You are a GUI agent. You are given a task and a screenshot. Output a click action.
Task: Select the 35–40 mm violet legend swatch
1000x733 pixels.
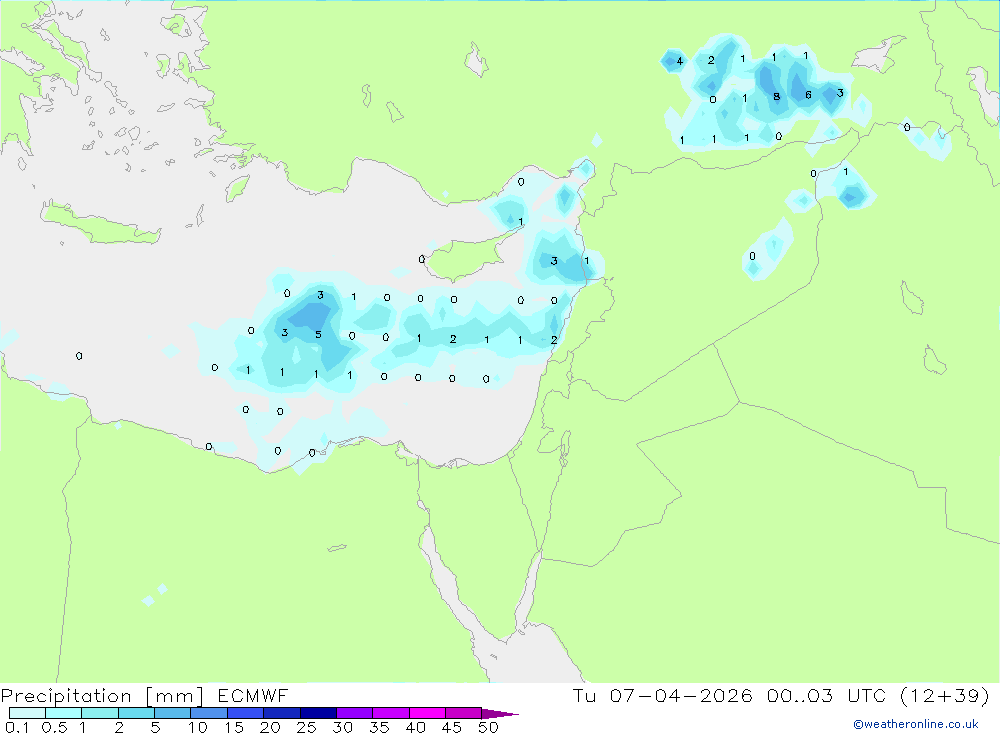coord(391,713)
